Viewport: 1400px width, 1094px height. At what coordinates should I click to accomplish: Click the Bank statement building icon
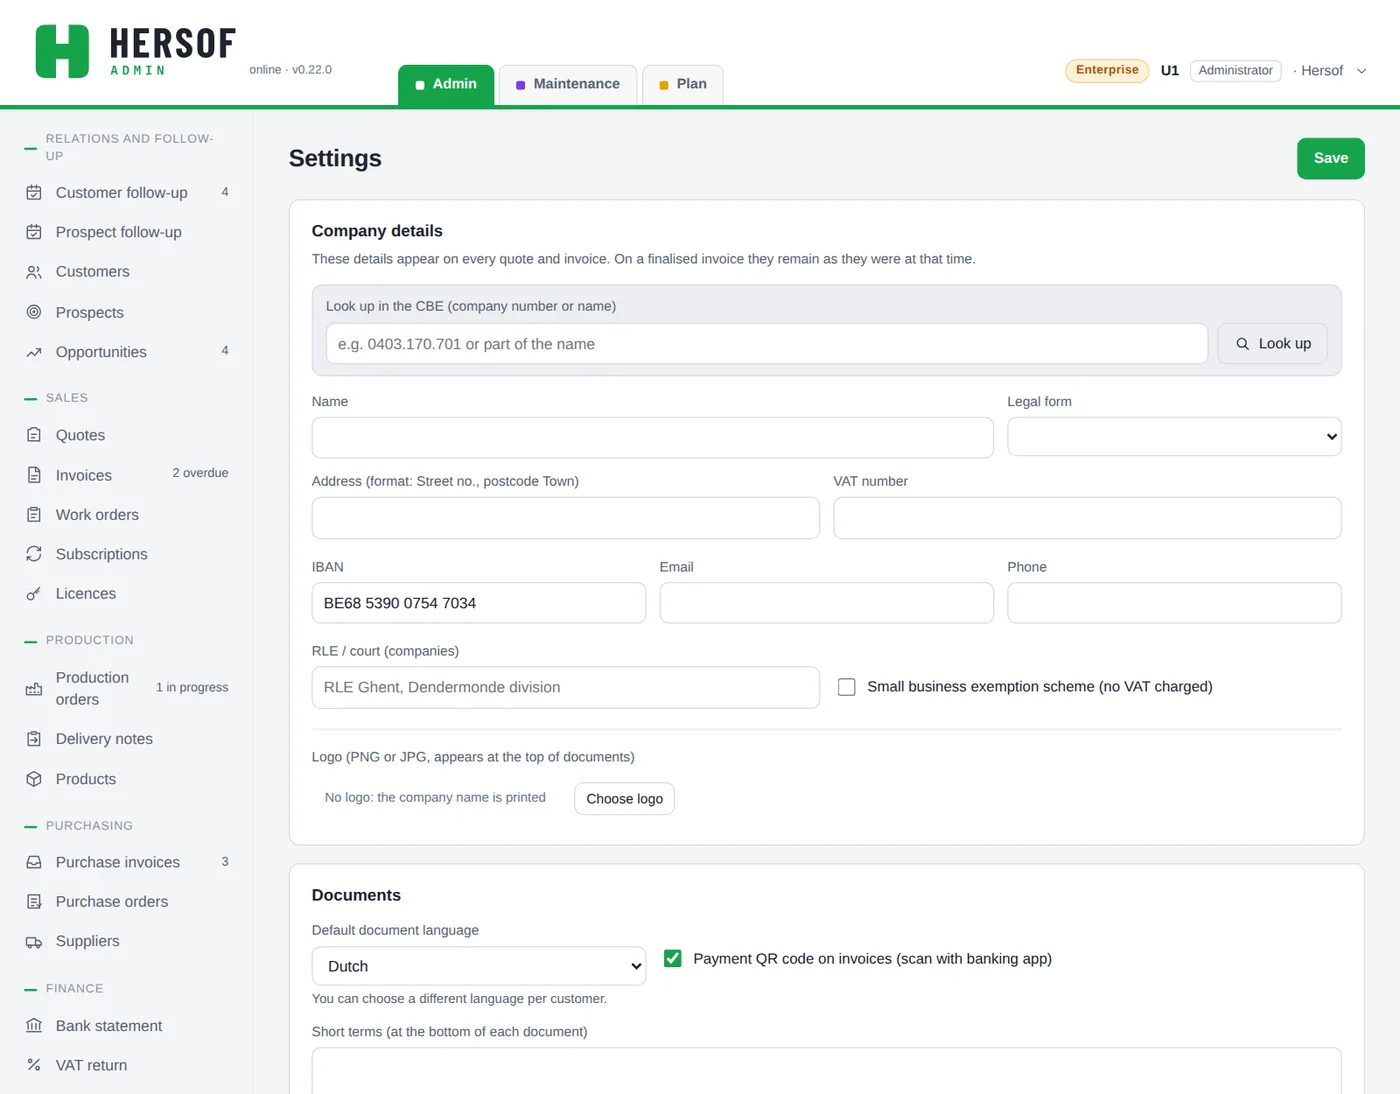pos(34,1026)
